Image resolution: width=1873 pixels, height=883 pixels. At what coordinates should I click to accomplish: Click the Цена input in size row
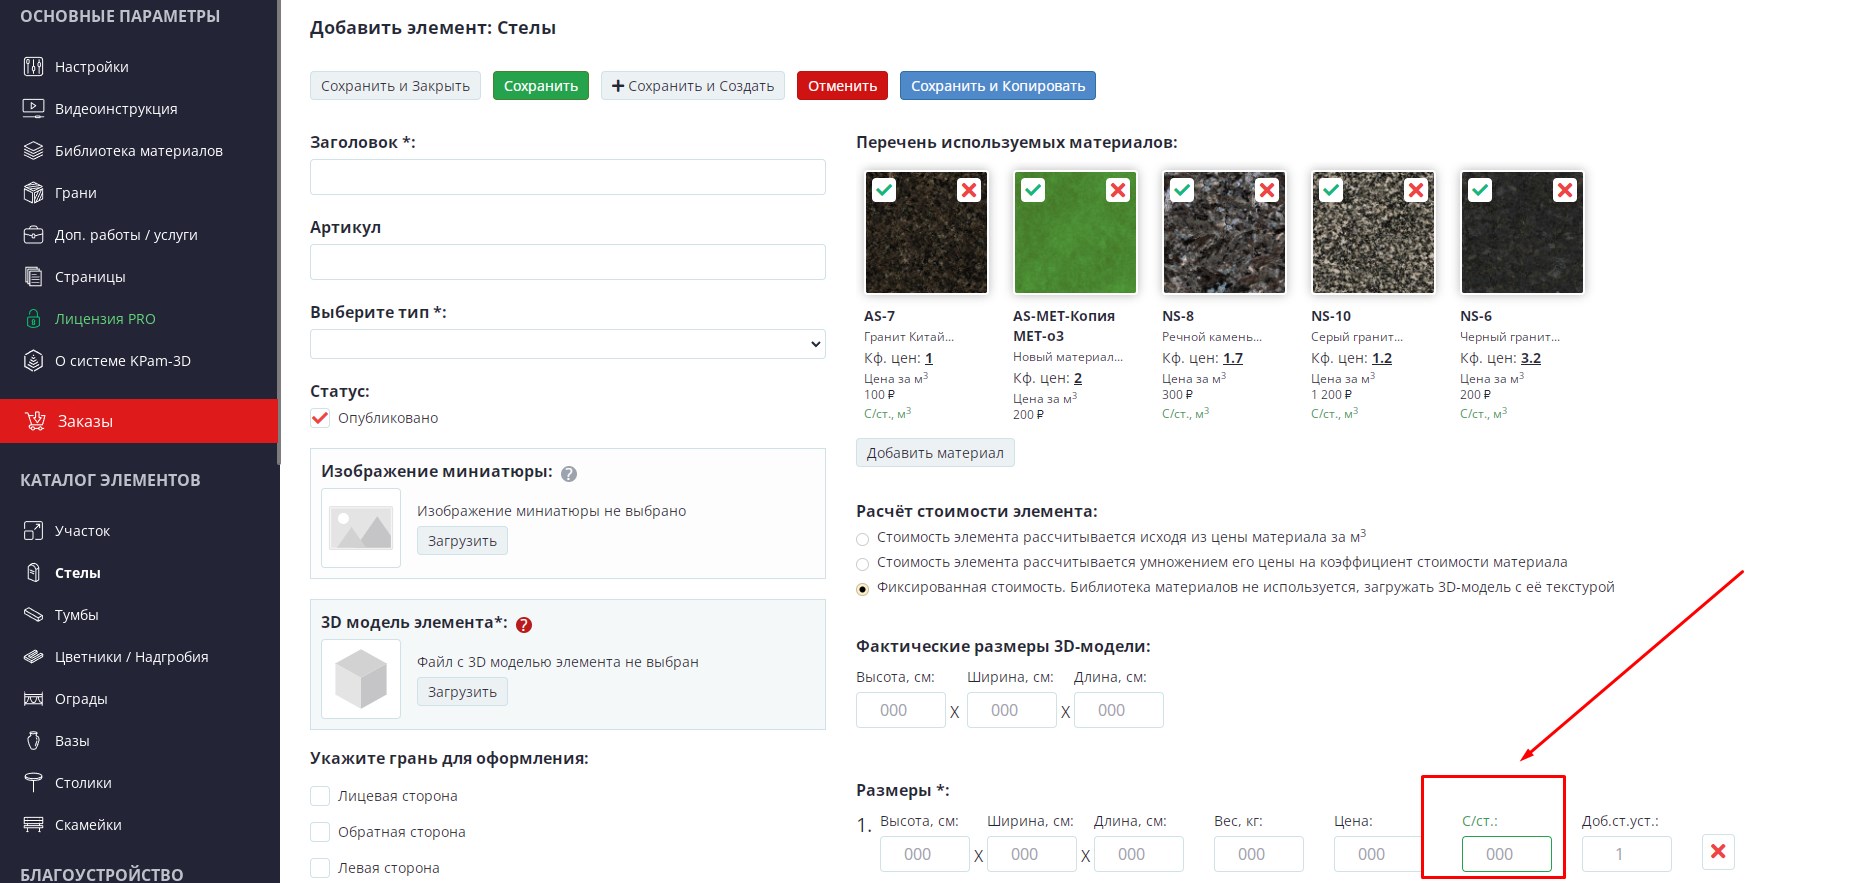pyautogui.click(x=1379, y=854)
